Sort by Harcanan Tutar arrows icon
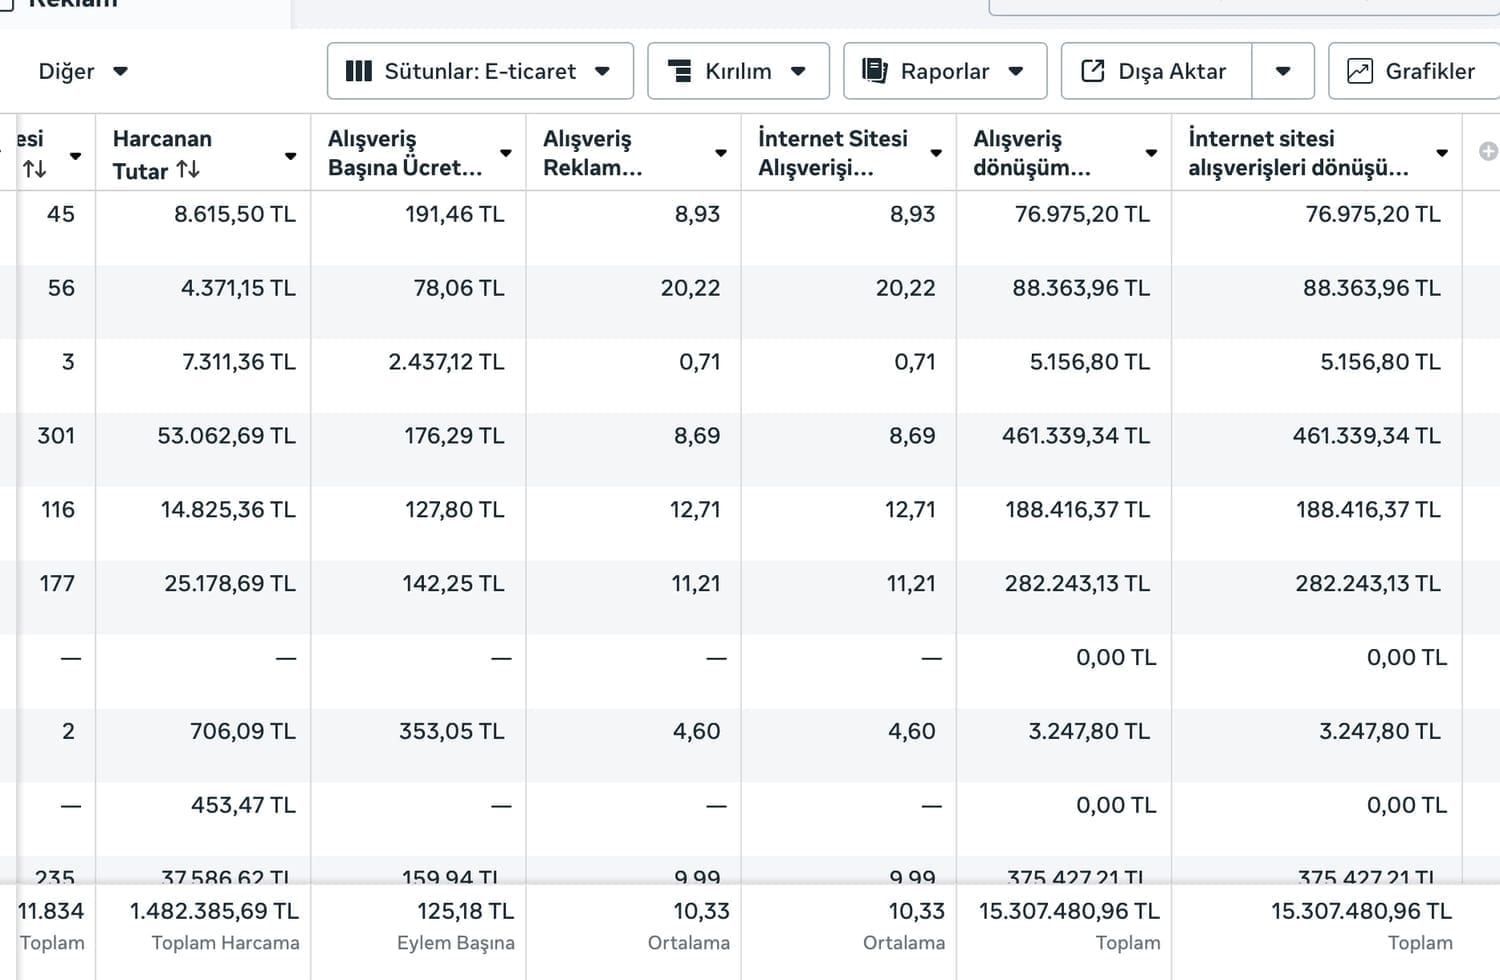Viewport: 1500px width, 980px height. (188, 170)
